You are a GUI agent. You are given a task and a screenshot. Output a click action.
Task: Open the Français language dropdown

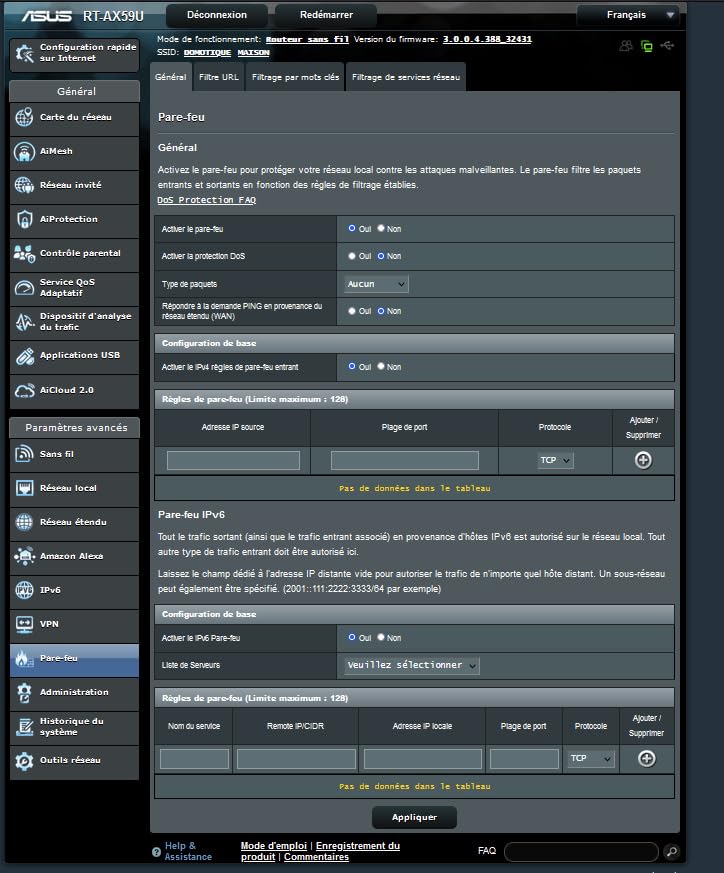pyautogui.click(x=628, y=15)
